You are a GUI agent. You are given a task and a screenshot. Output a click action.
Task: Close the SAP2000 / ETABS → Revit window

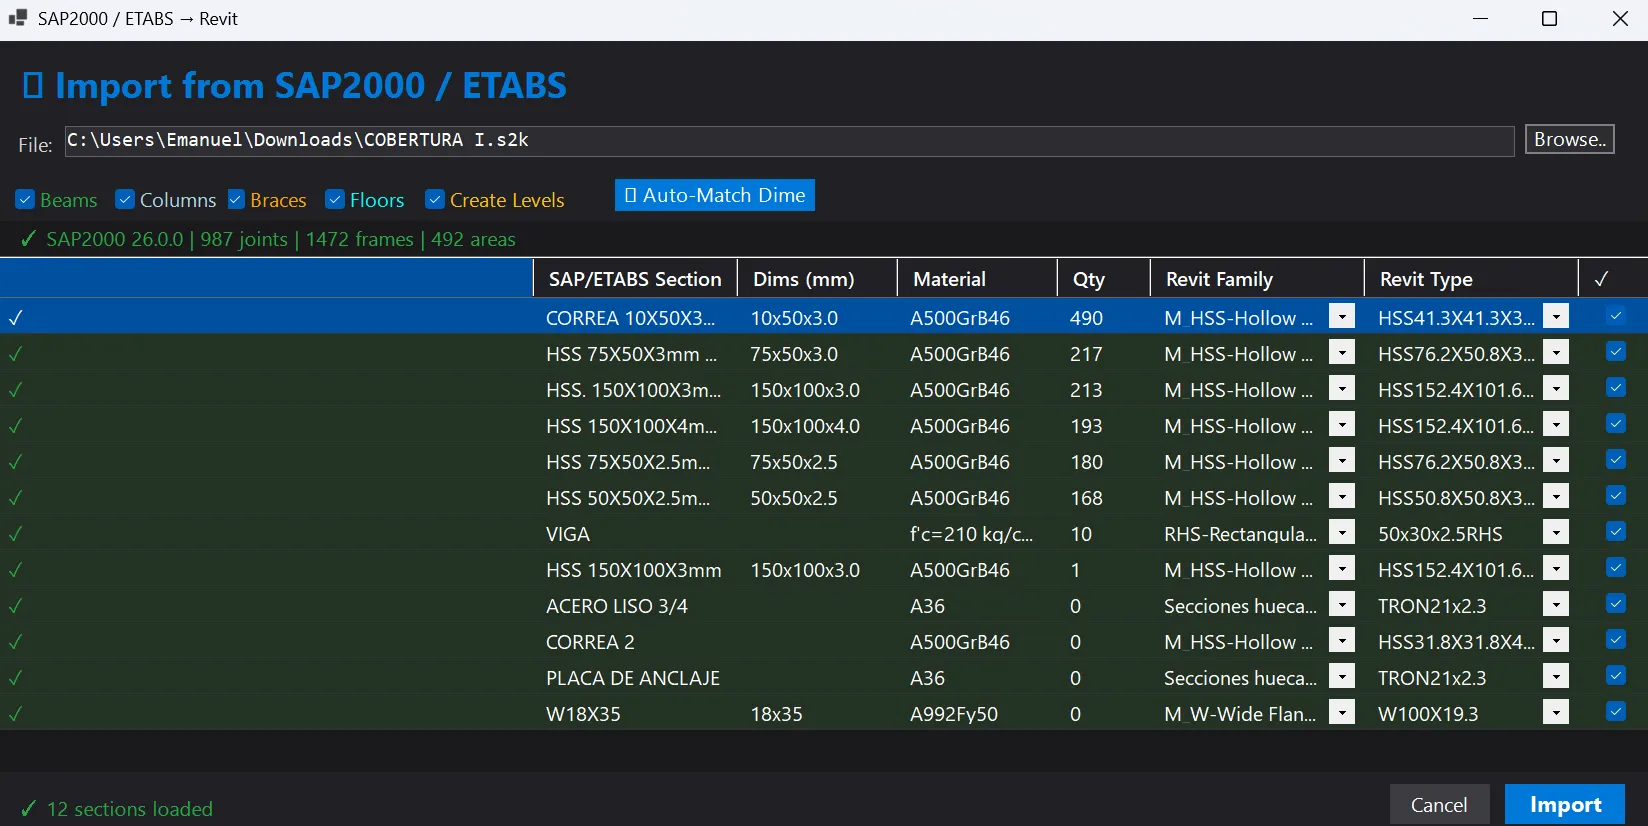[1620, 19]
